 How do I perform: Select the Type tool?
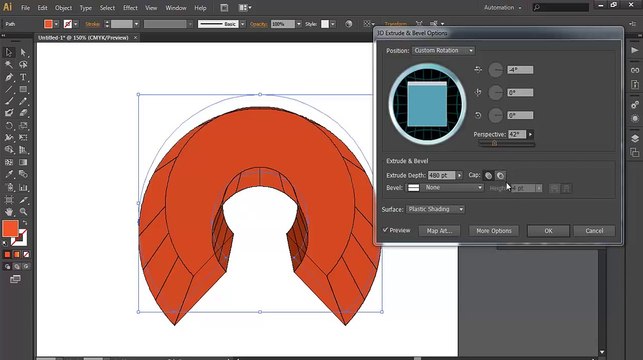[x=23, y=77]
